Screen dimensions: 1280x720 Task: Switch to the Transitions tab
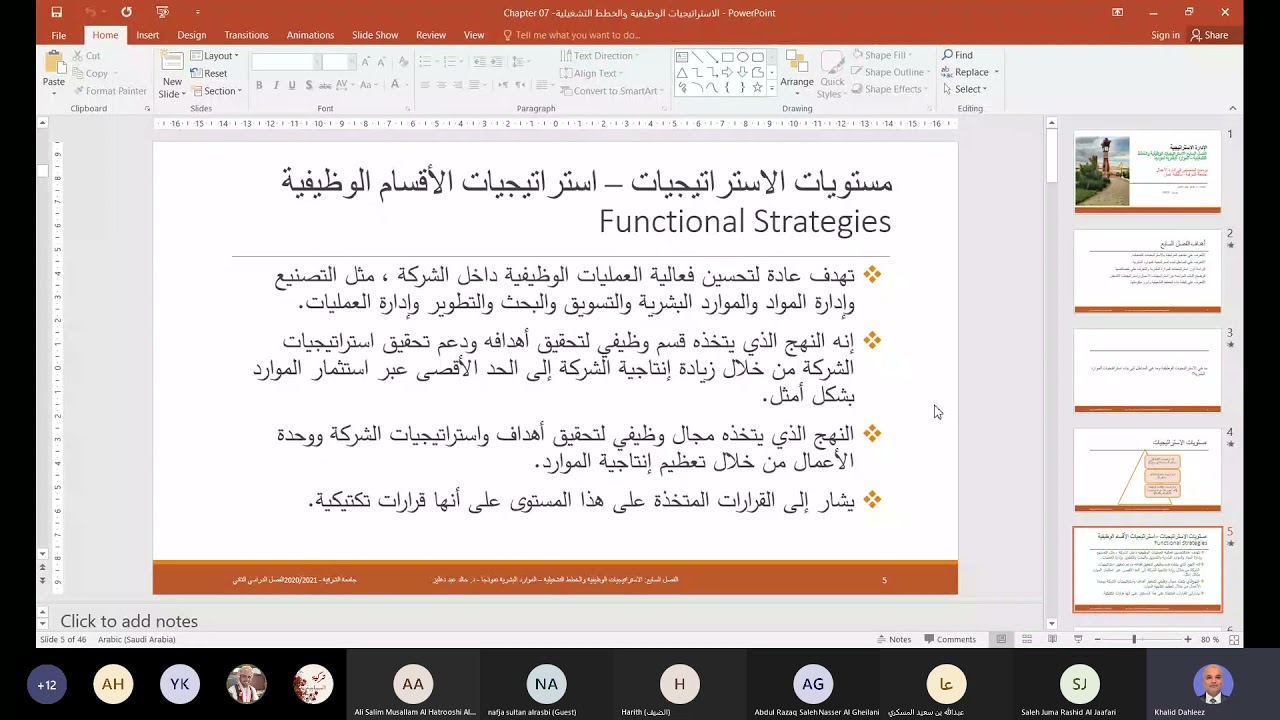(246, 35)
